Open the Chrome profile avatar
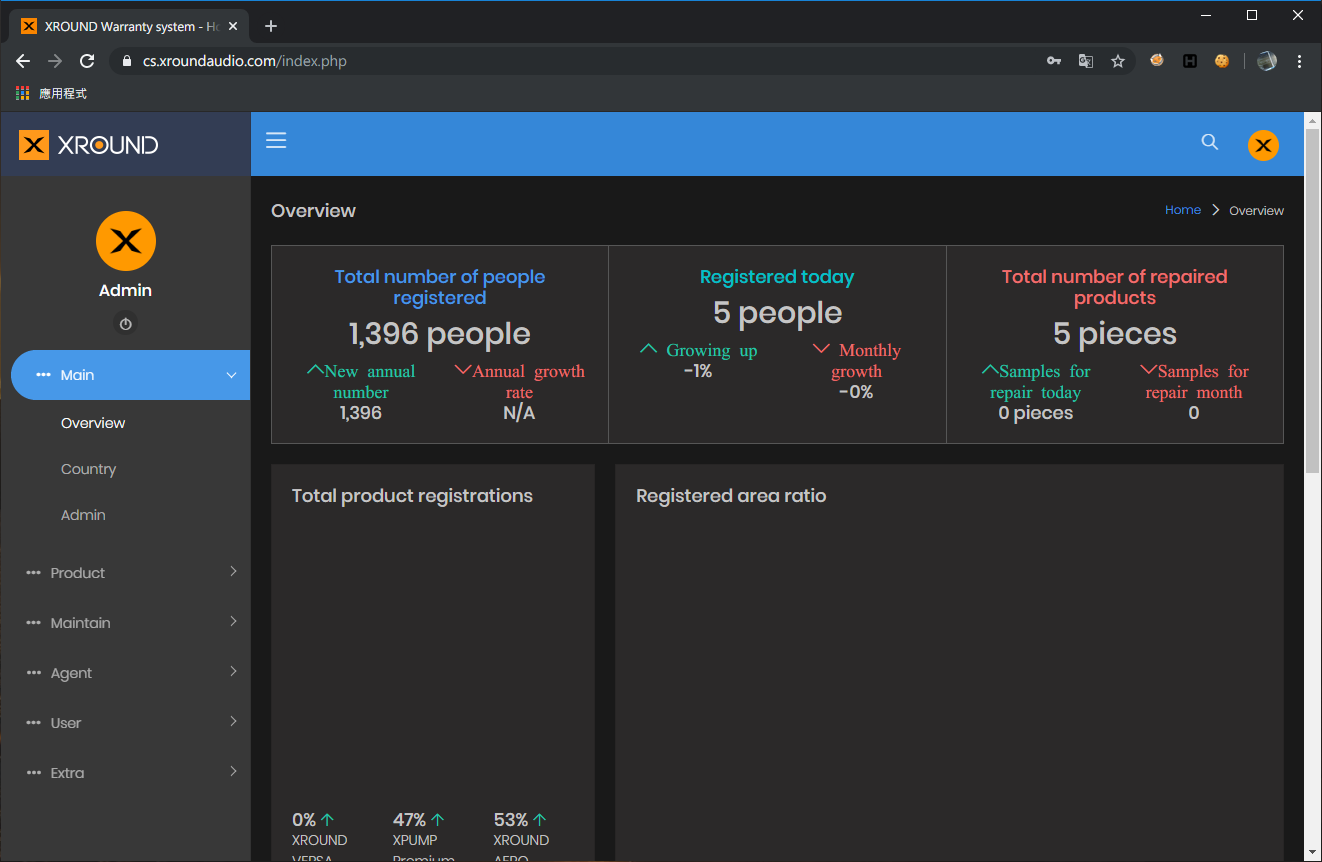1322x862 pixels. (1267, 61)
